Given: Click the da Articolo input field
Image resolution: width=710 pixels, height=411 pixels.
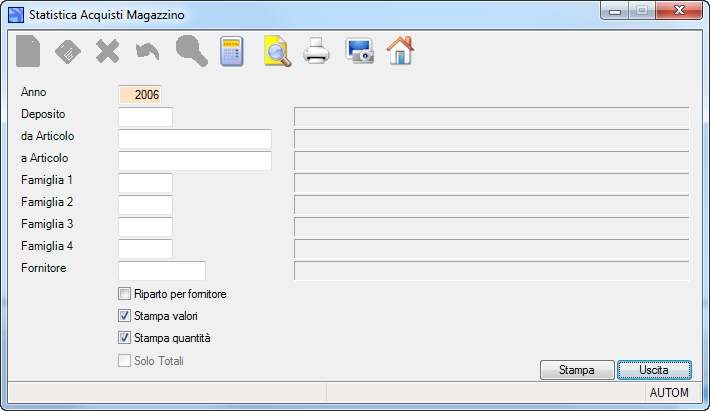Looking at the screenshot, I should [195, 139].
